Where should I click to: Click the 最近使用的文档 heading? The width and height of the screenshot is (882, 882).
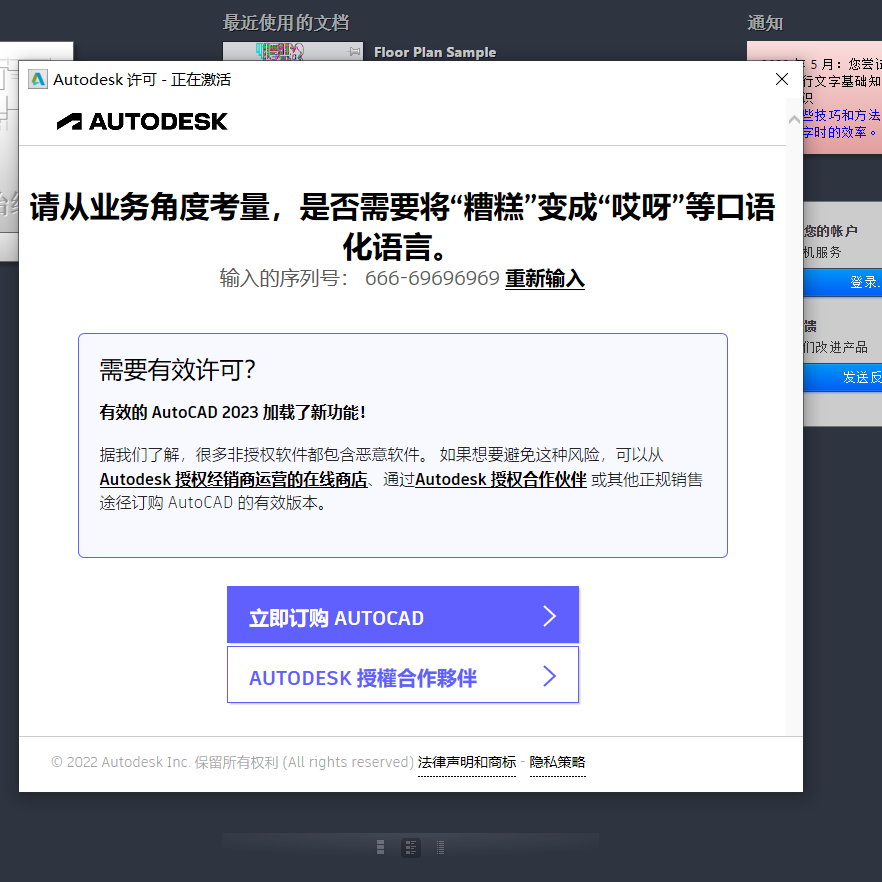pyautogui.click(x=286, y=23)
